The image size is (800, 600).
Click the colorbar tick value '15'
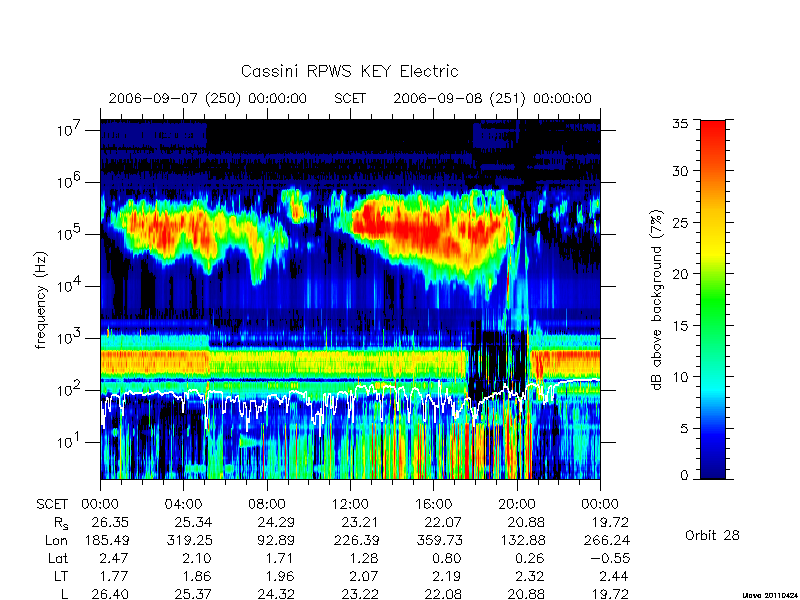pos(680,325)
